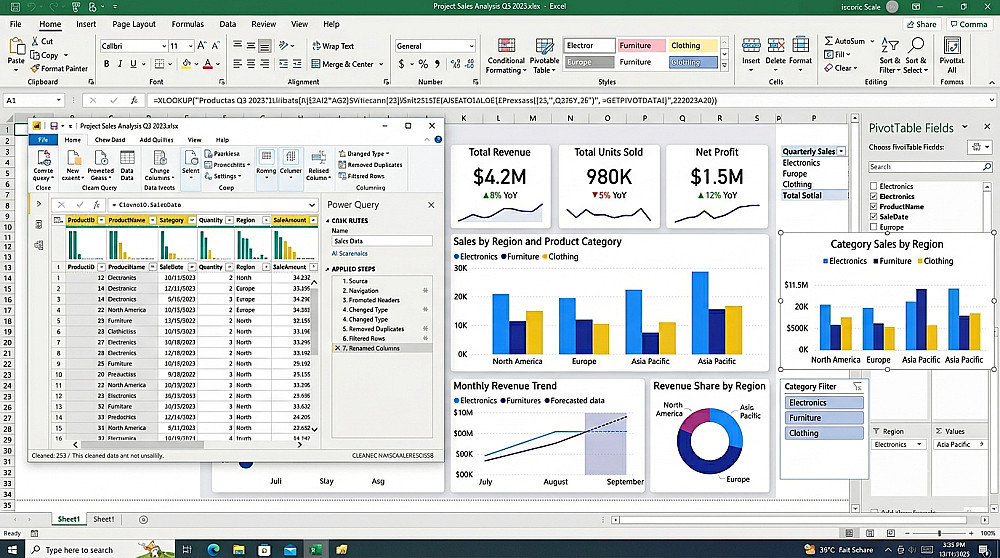Click Data Data in Power Query ribbon
Viewport: 1000px width, 558px height.
click(127, 164)
